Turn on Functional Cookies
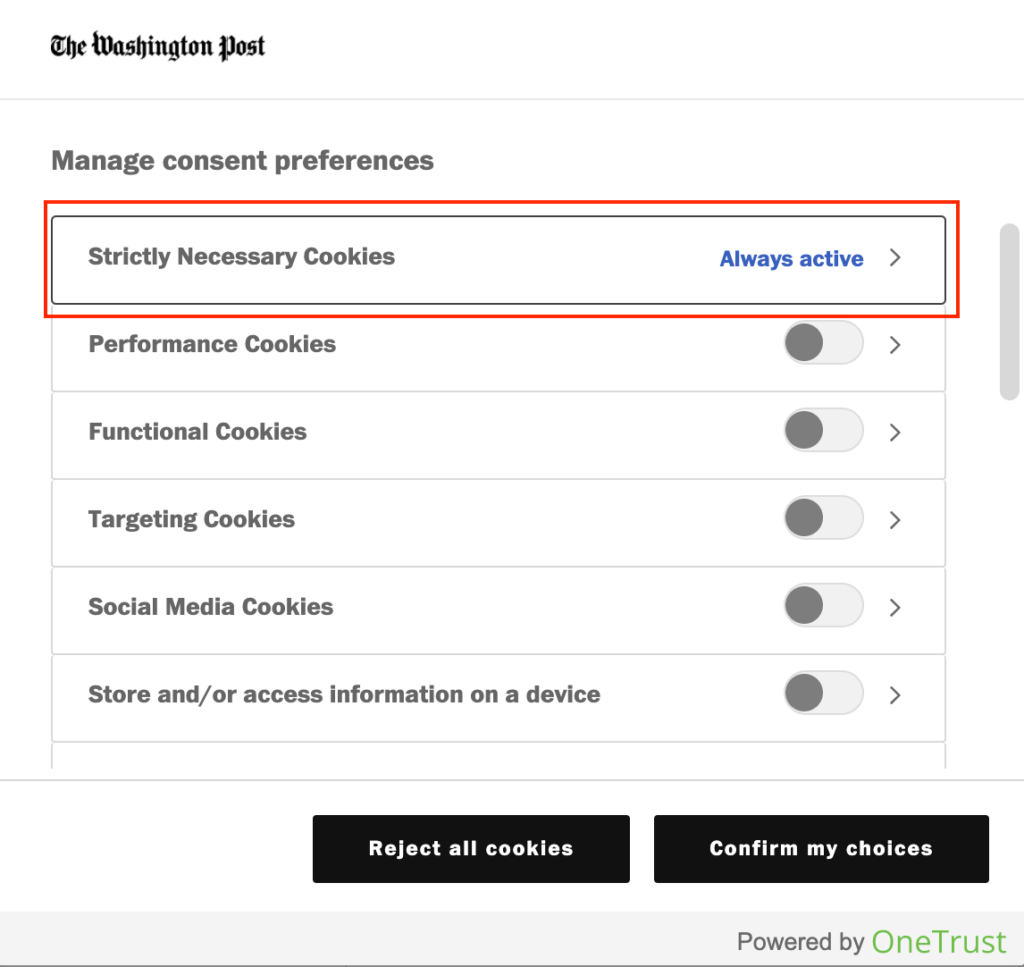The width and height of the screenshot is (1024, 967). pyautogui.click(x=822, y=430)
